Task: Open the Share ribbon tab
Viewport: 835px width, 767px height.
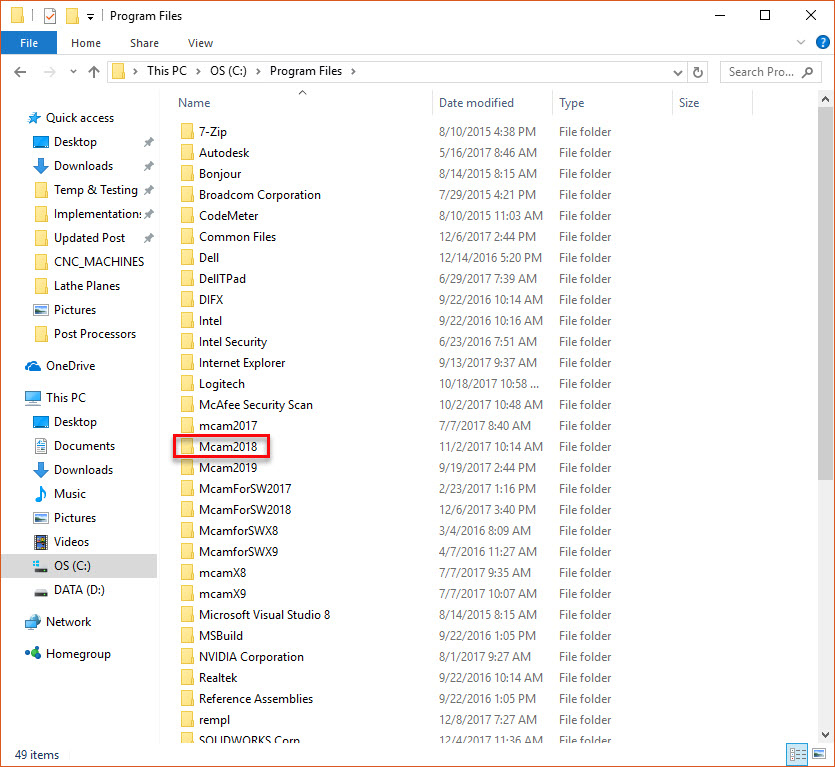Action: click(x=144, y=43)
